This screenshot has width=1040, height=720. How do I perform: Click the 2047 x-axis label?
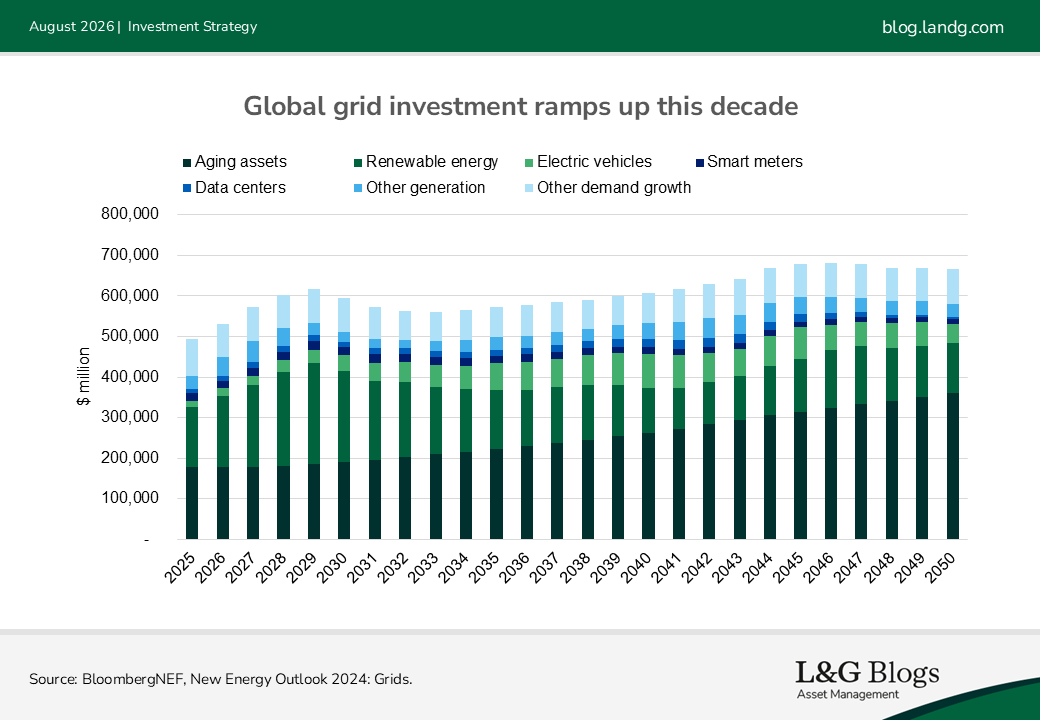tap(849, 568)
